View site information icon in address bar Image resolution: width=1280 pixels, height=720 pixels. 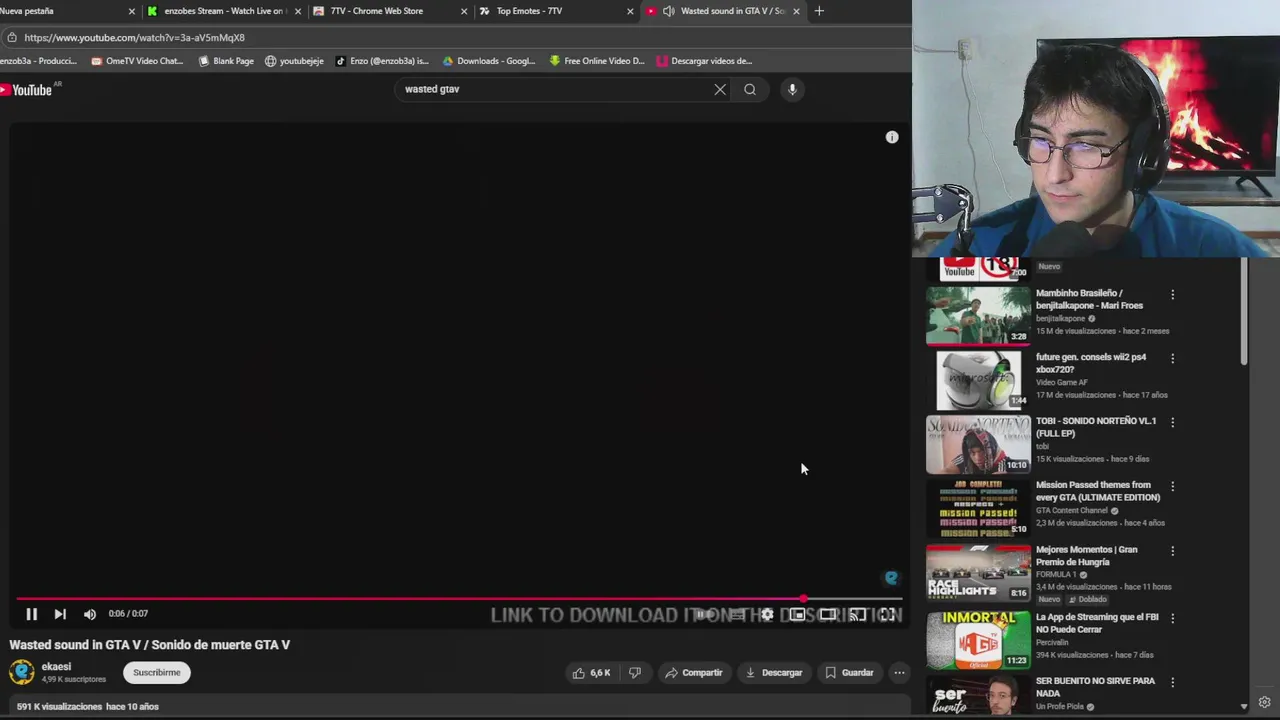tap(11, 38)
